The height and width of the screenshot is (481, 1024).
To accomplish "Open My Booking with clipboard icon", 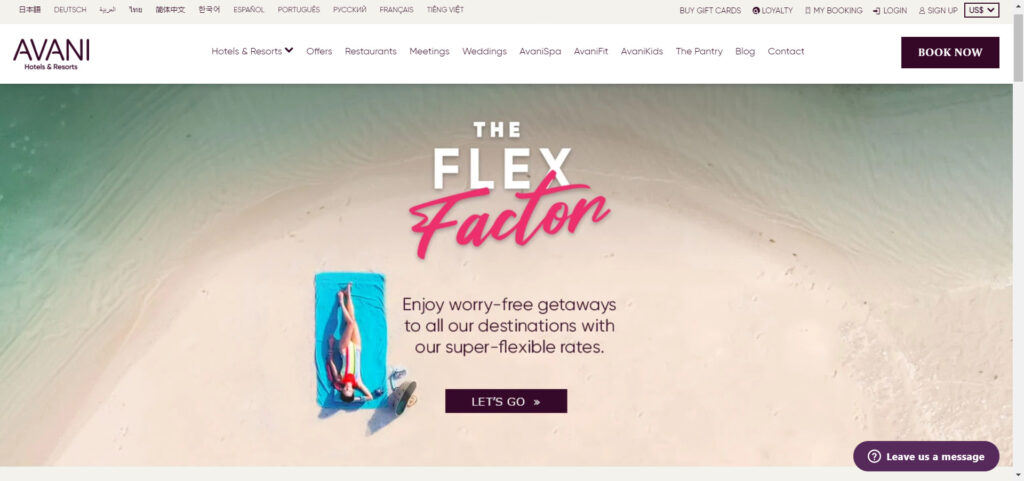I will [x=808, y=10].
